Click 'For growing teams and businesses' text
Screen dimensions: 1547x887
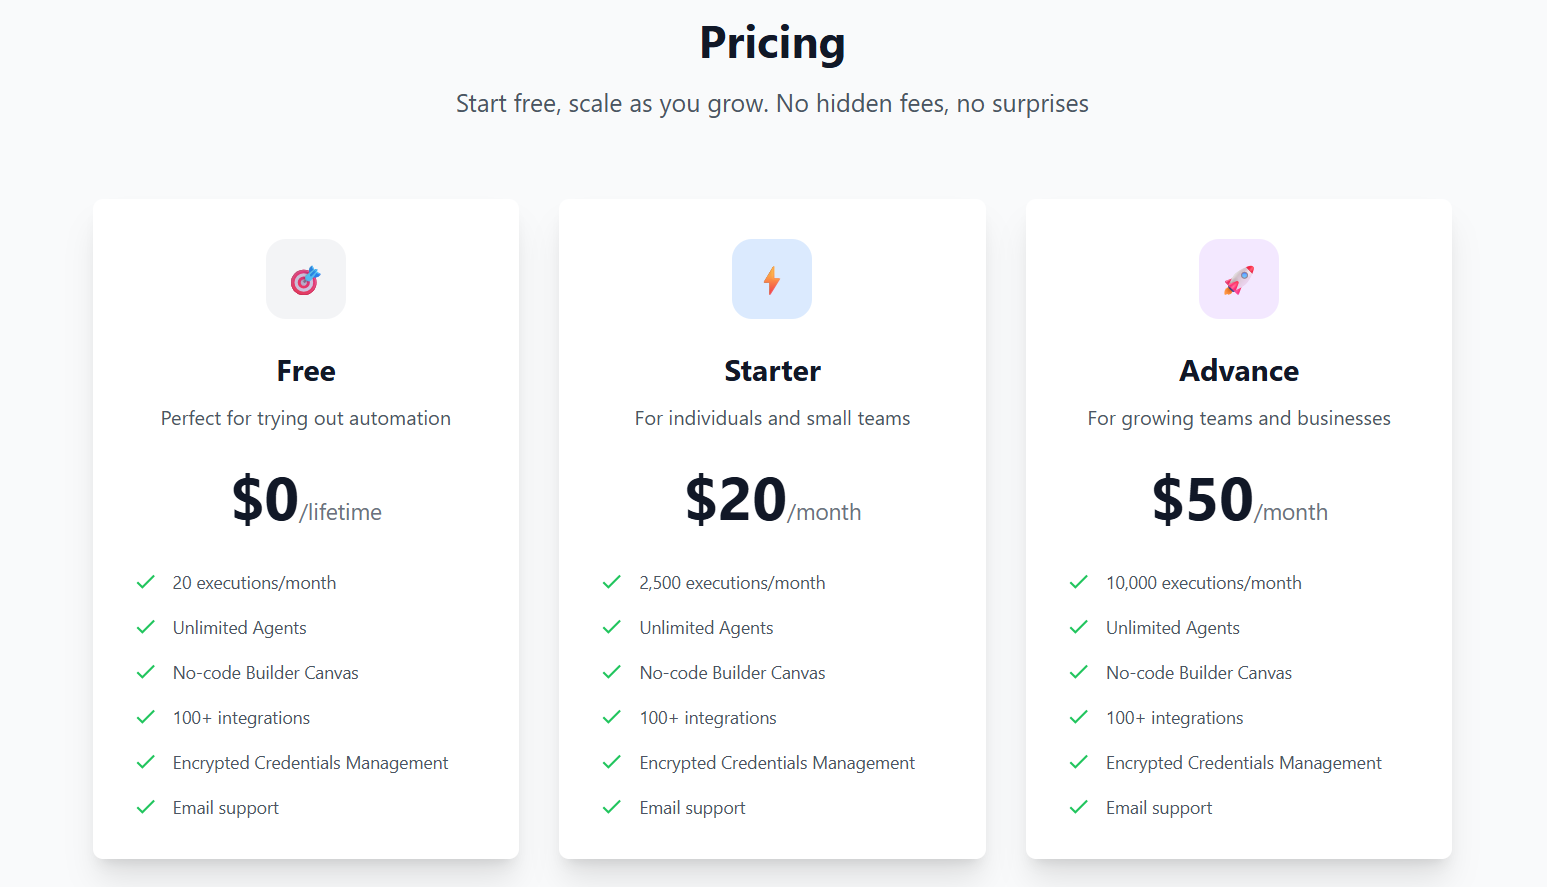[1239, 418]
